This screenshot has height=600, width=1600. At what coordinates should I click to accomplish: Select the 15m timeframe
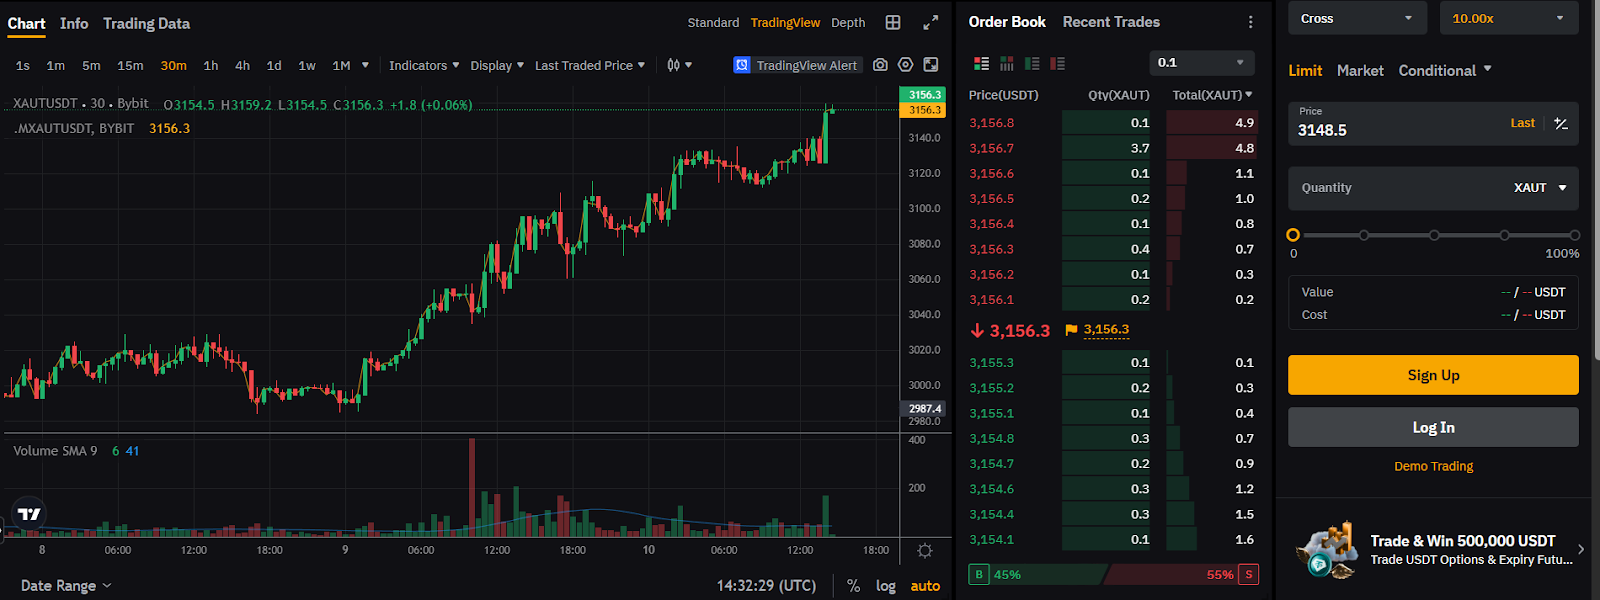[130, 65]
